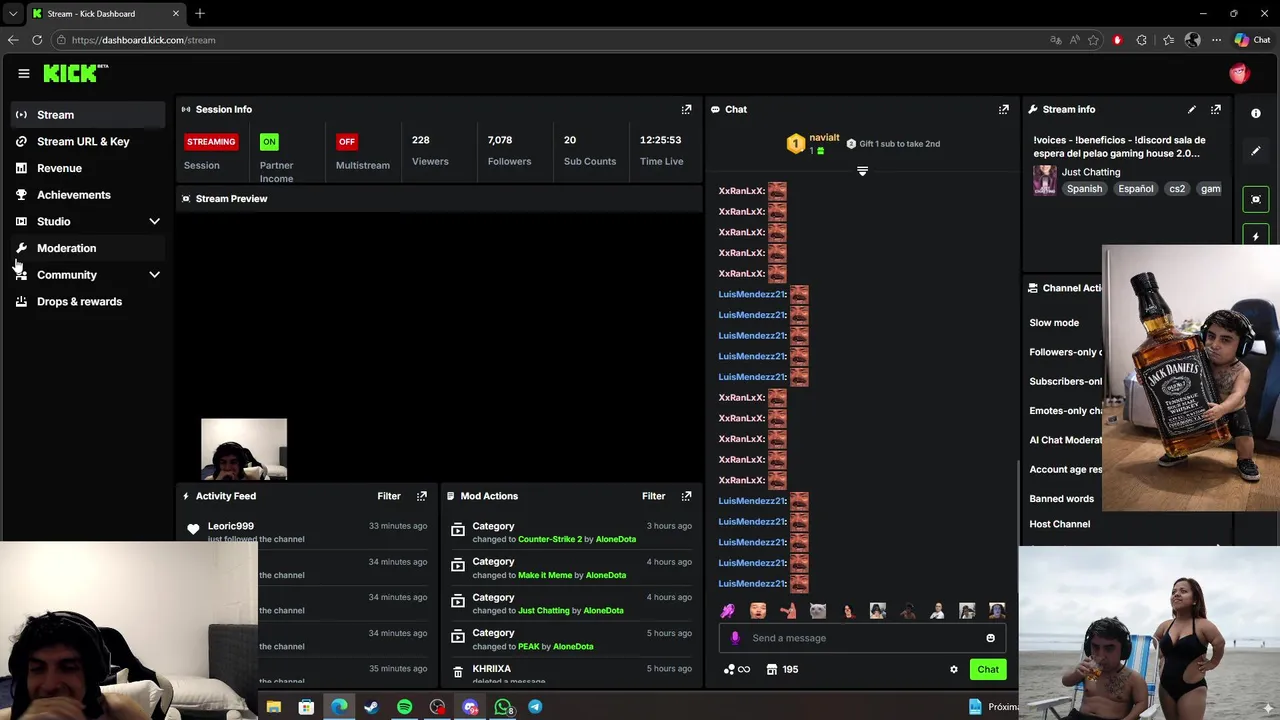
Task: Open Stream URL & Key page
Action: click(x=89, y=141)
